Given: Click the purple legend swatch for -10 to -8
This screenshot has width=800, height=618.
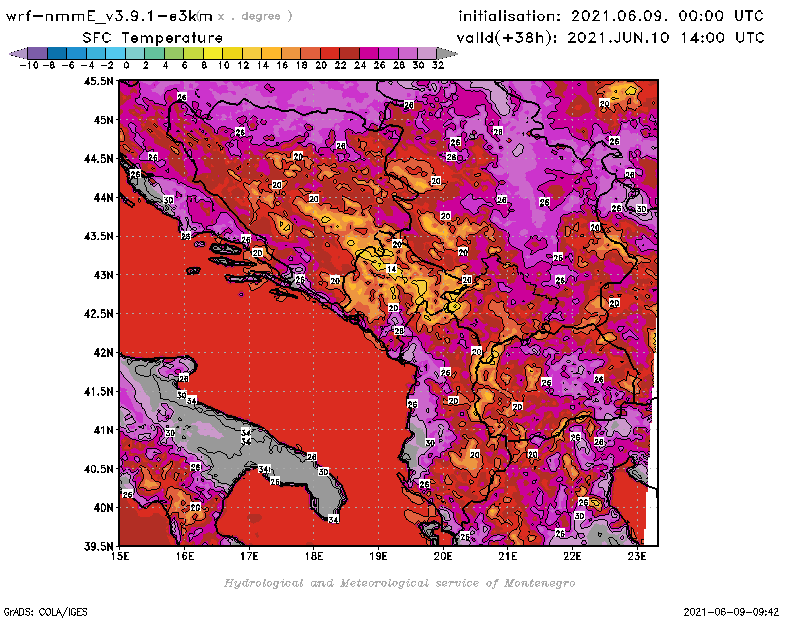Looking at the screenshot, I should (x=38, y=54).
